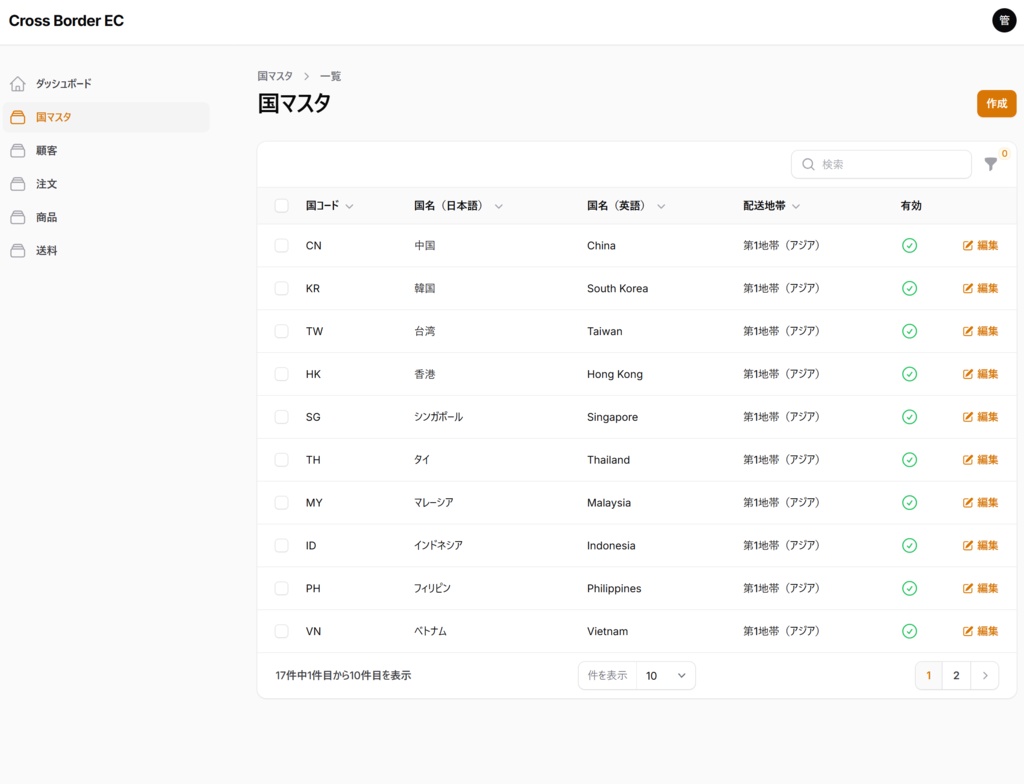This screenshot has width=1024, height=784.
Task: Click the green active status icon for 中国
Action: [909, 245]
